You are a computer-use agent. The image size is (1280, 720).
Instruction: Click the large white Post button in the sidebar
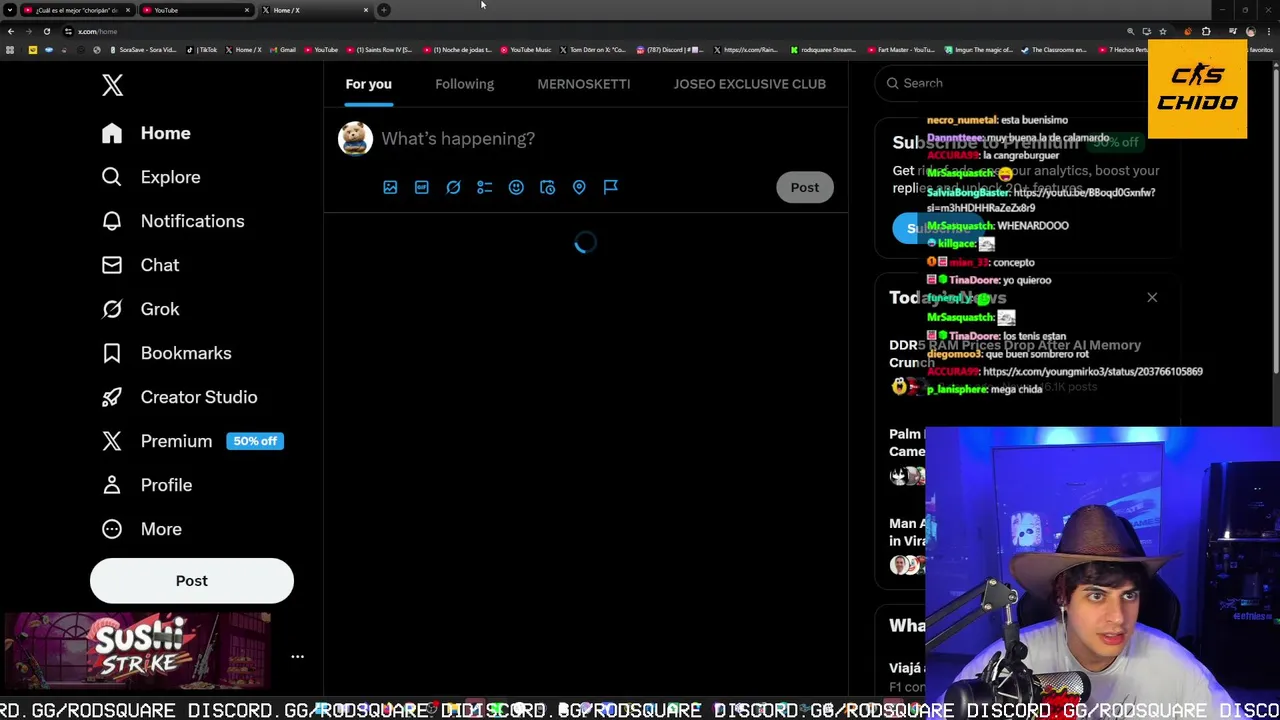[192, 581]
